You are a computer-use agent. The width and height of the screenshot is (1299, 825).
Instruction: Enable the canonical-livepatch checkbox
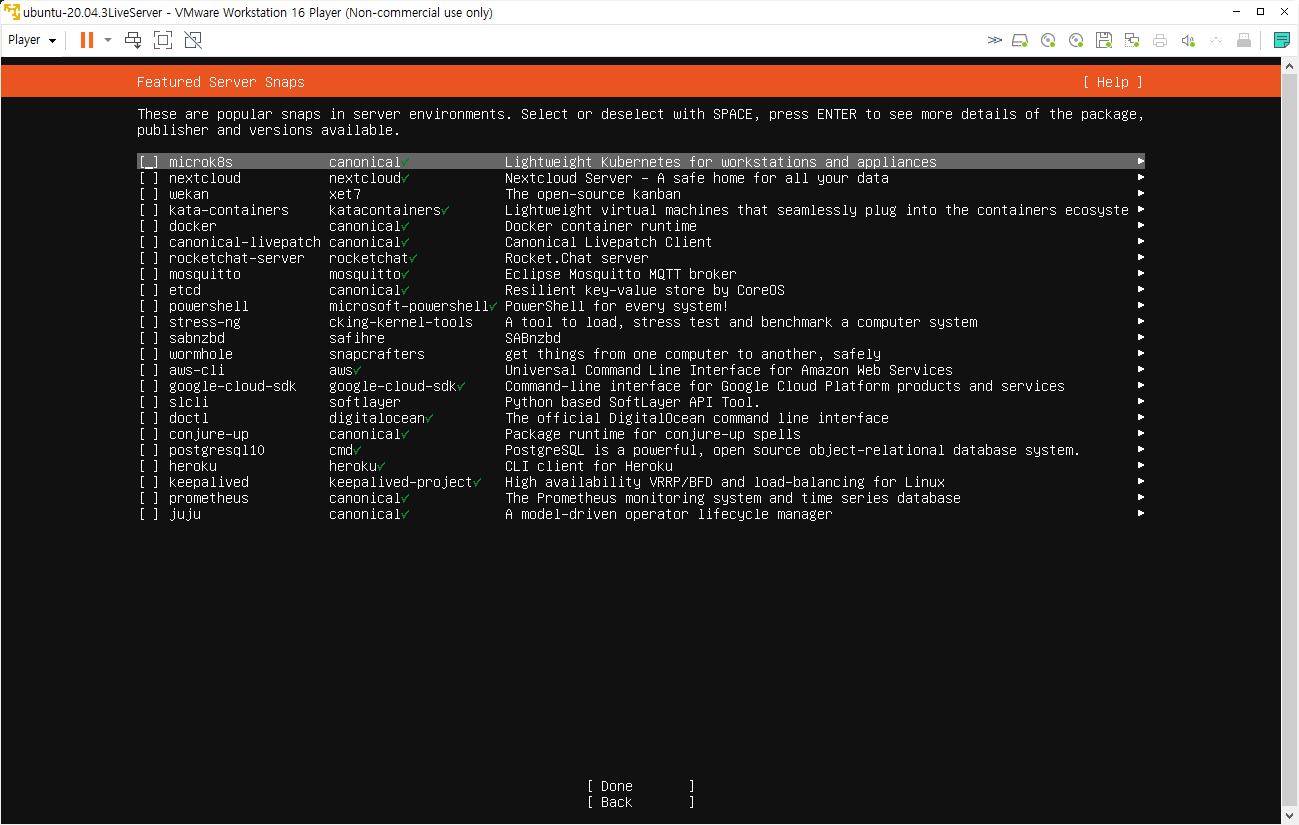coord(149,242)
